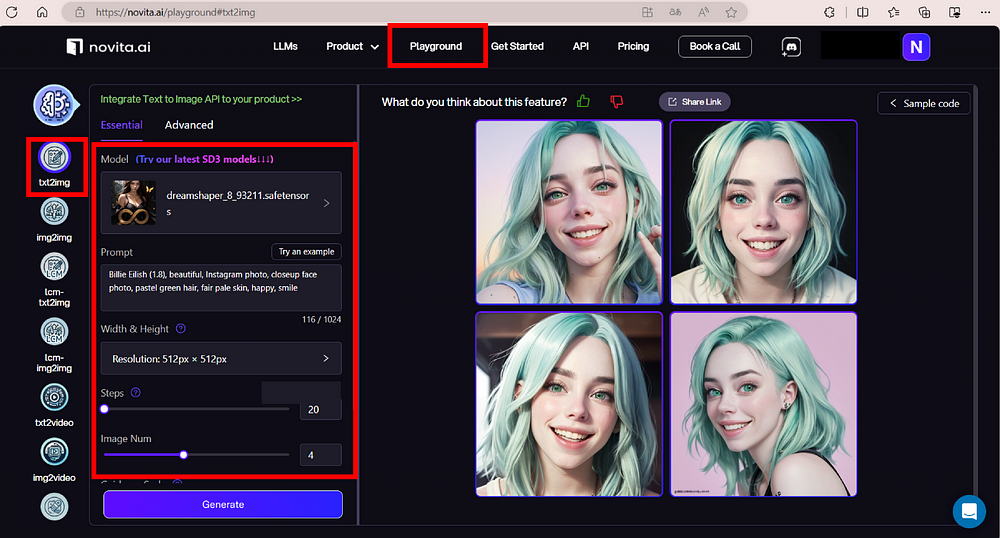Open the Discord community icon
Image resolution: width=1000 pixels, height=538 pixels.
coord(791,47)
